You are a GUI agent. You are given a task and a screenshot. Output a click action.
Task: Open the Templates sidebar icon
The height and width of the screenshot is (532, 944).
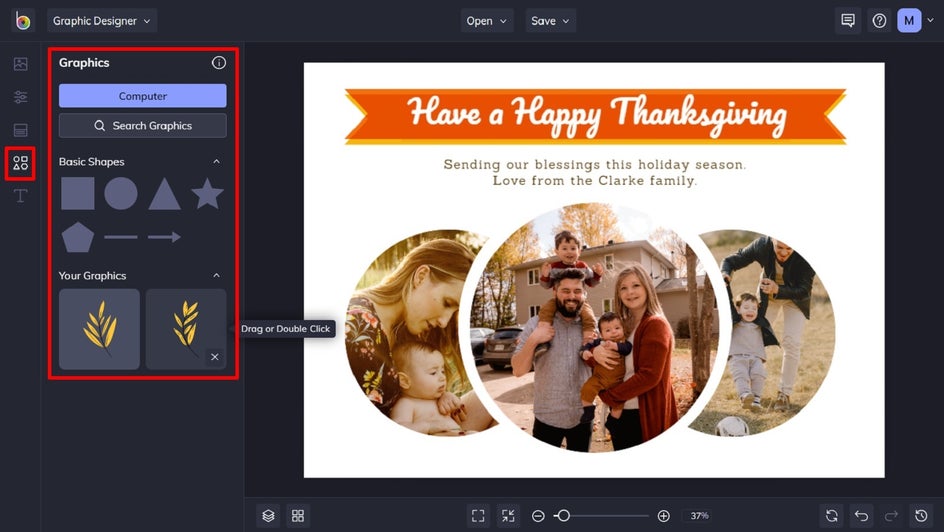tap(20, 130)
